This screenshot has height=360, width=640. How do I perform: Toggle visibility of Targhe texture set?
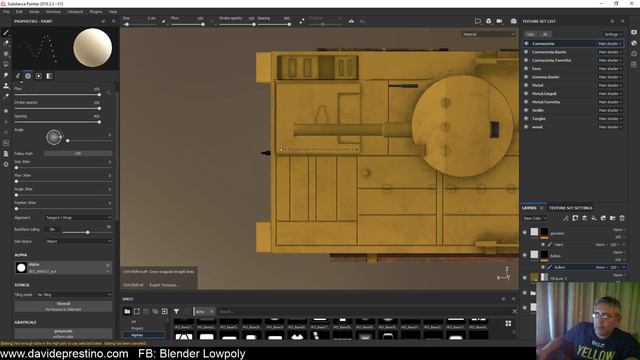[526, 118]
